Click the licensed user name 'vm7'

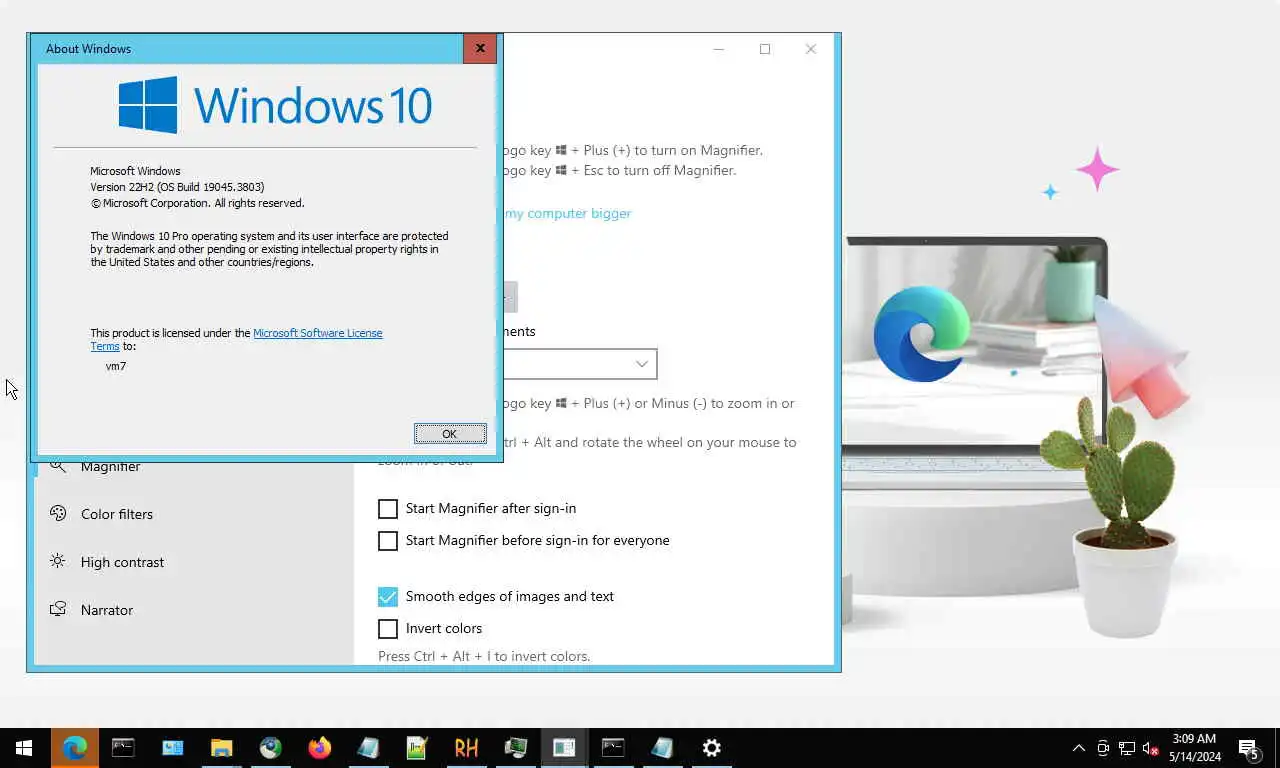tap(116, 366)
